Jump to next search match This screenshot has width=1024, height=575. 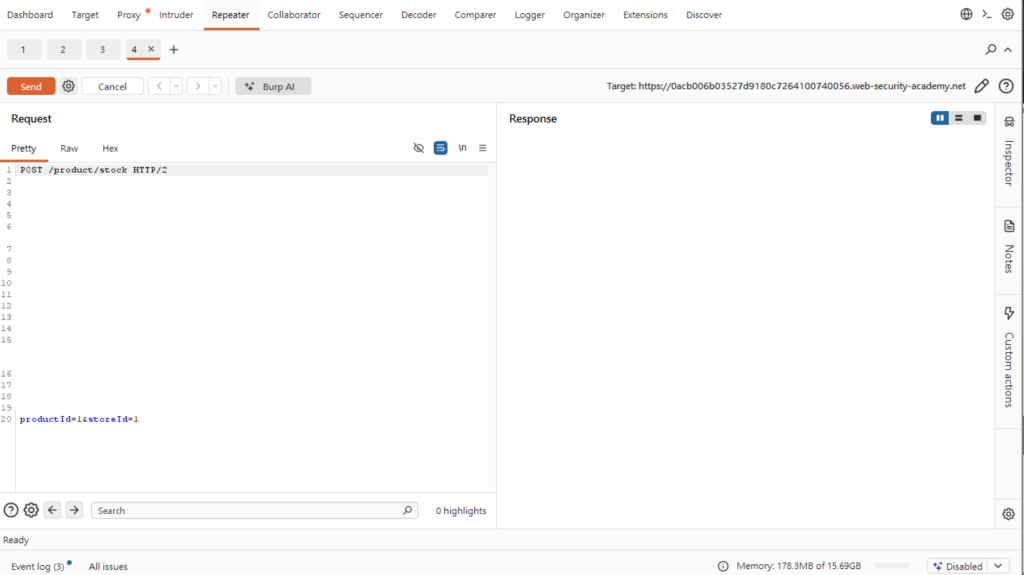pos(74,510)
